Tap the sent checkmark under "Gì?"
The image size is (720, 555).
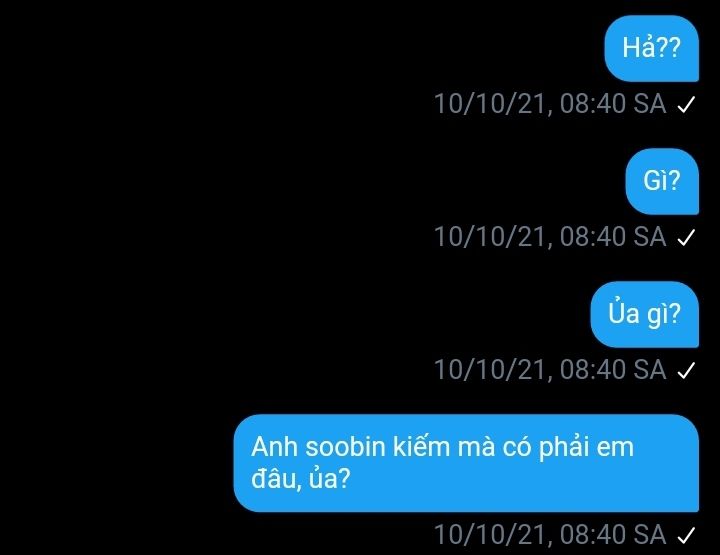click(x=686, y=238)
